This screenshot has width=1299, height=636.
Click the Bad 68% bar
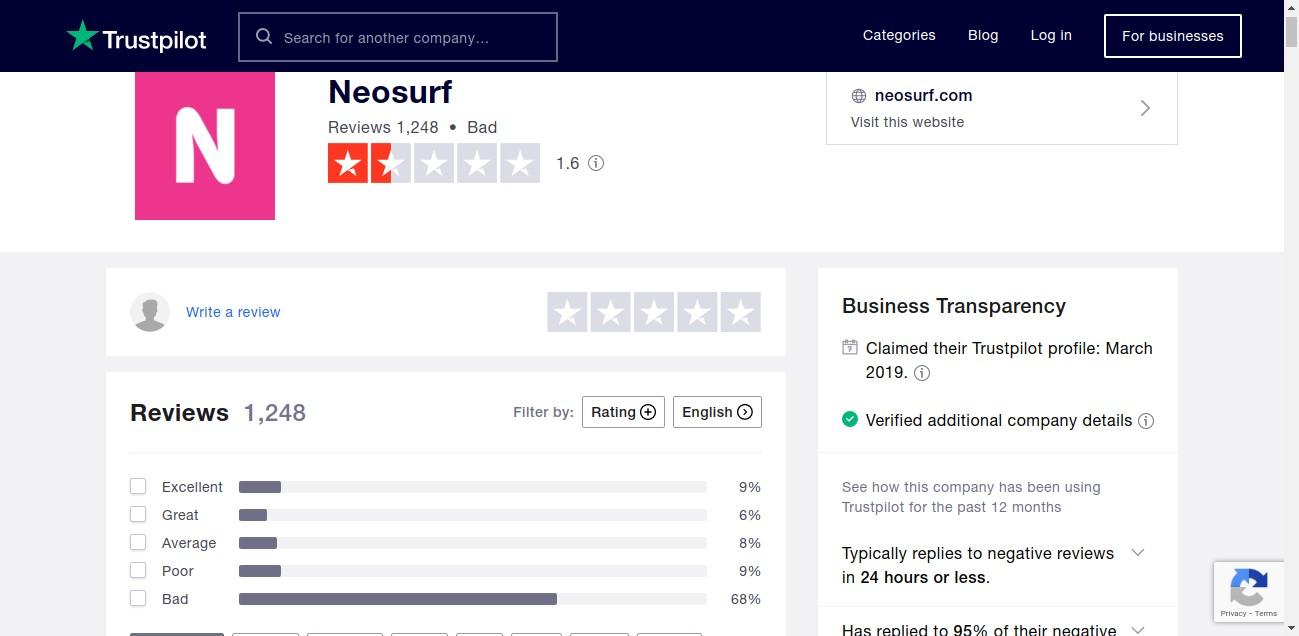click(472, 599)
